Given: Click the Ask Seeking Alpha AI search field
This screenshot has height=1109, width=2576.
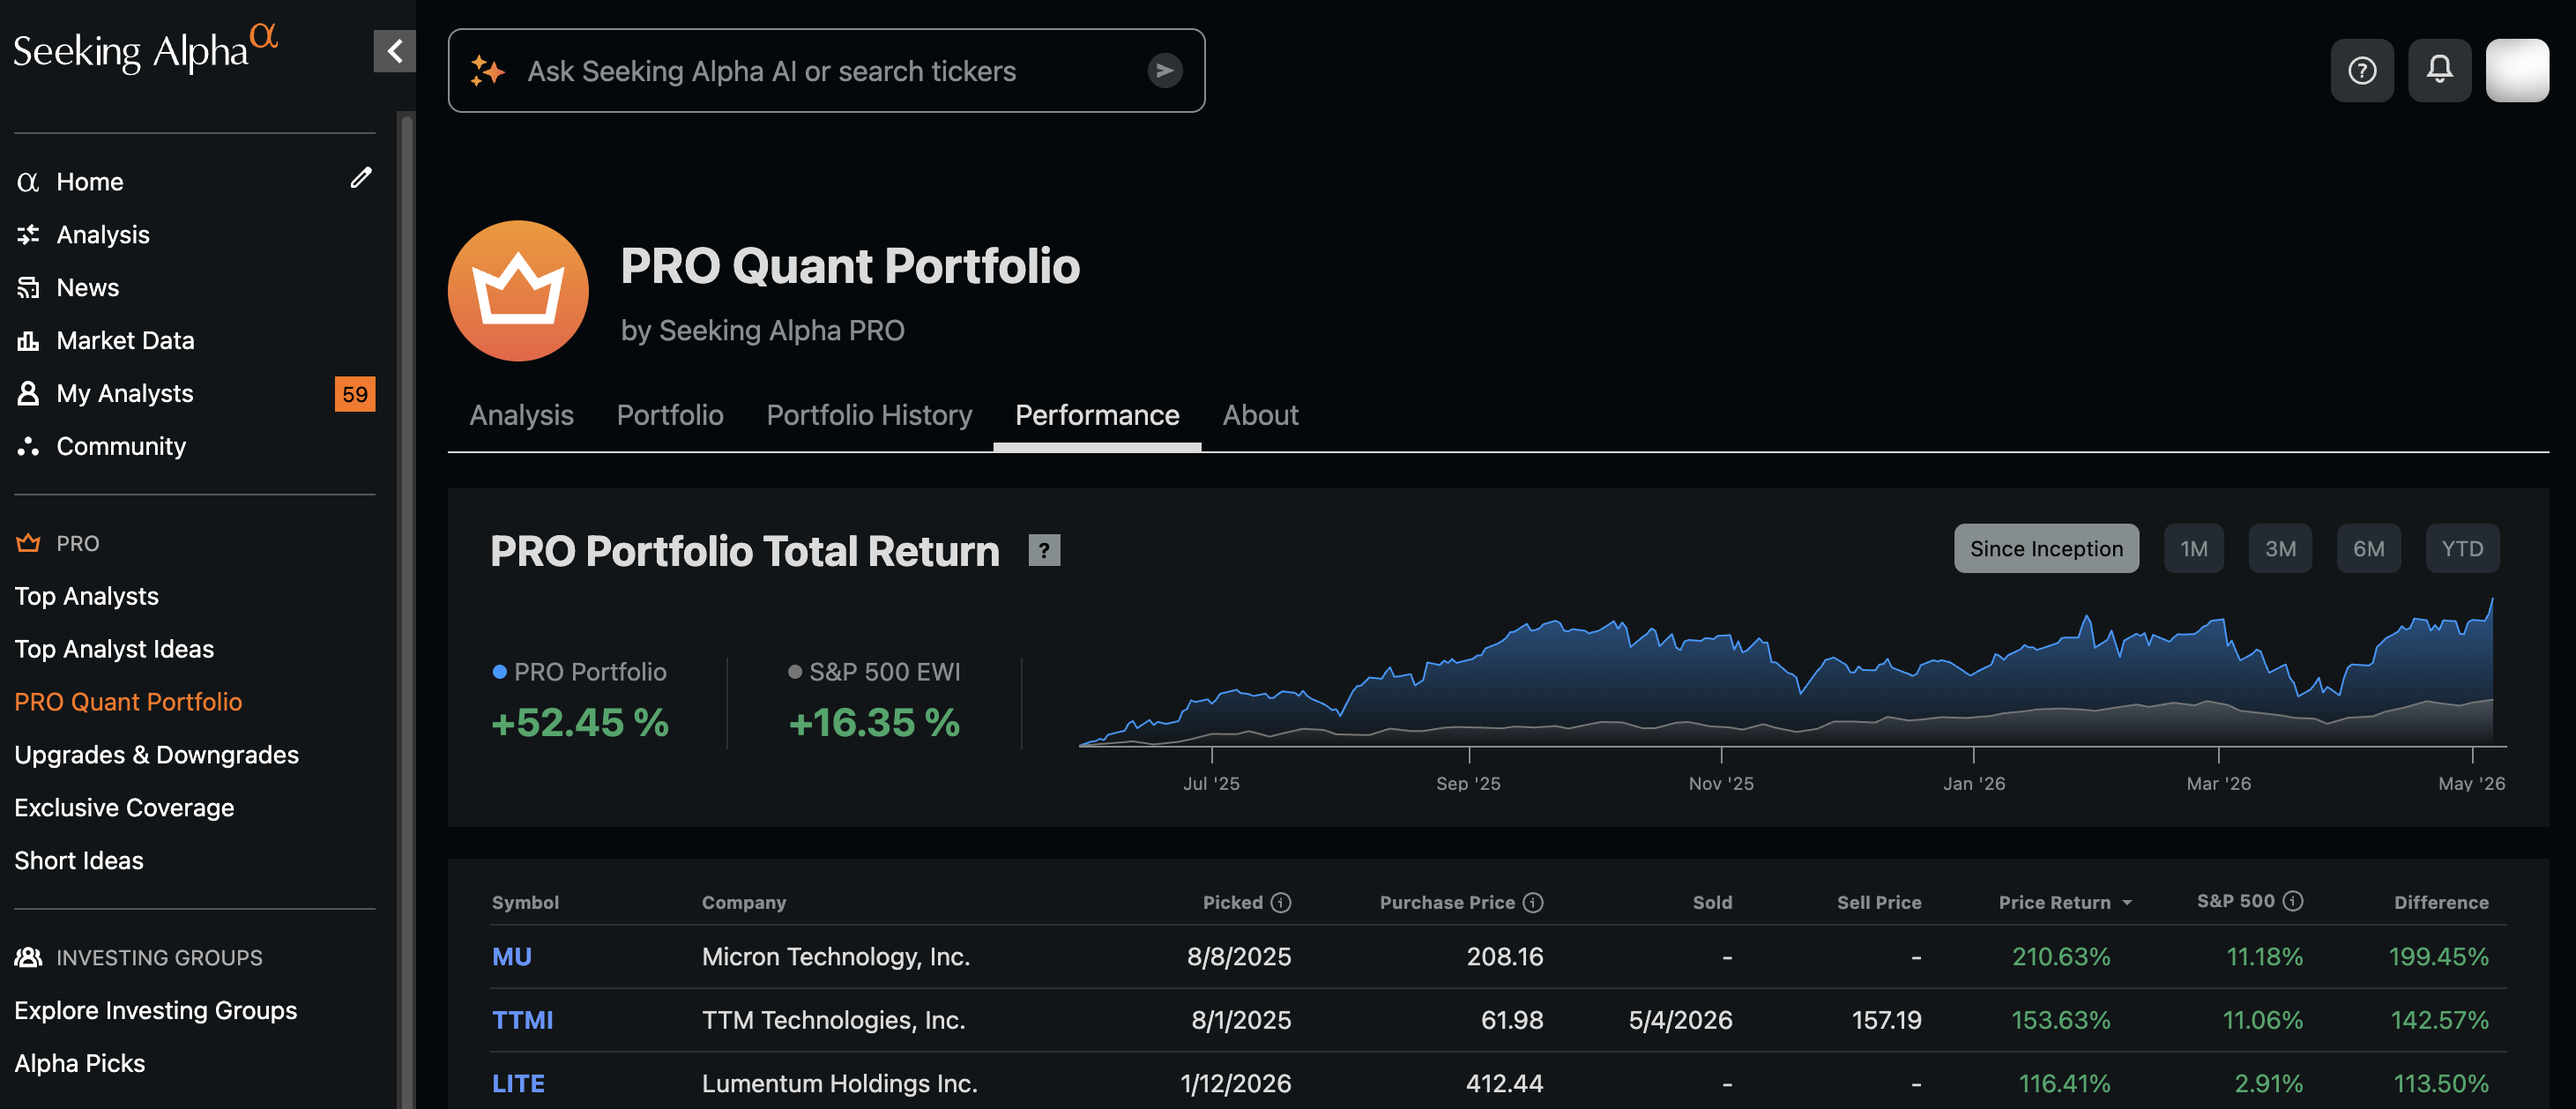Looking at the screenshot, I should point(826,71).
